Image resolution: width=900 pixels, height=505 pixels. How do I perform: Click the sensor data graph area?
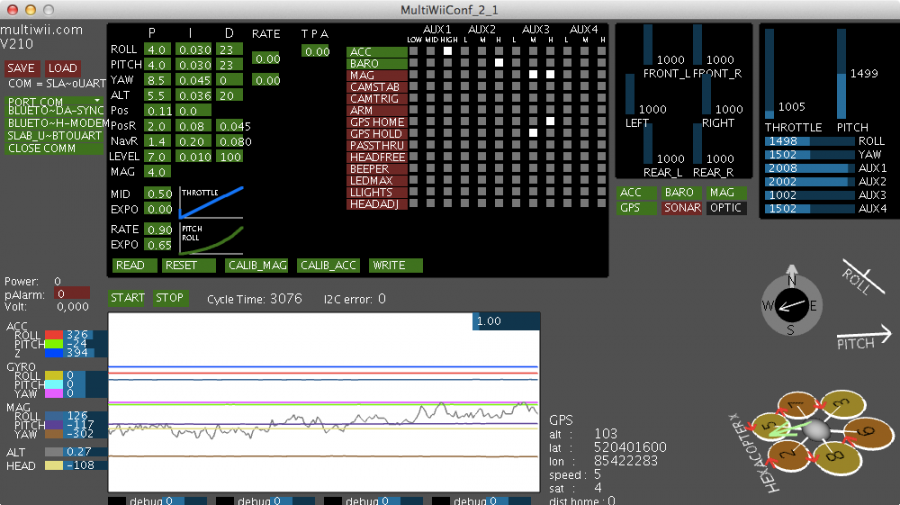(324, 402)
